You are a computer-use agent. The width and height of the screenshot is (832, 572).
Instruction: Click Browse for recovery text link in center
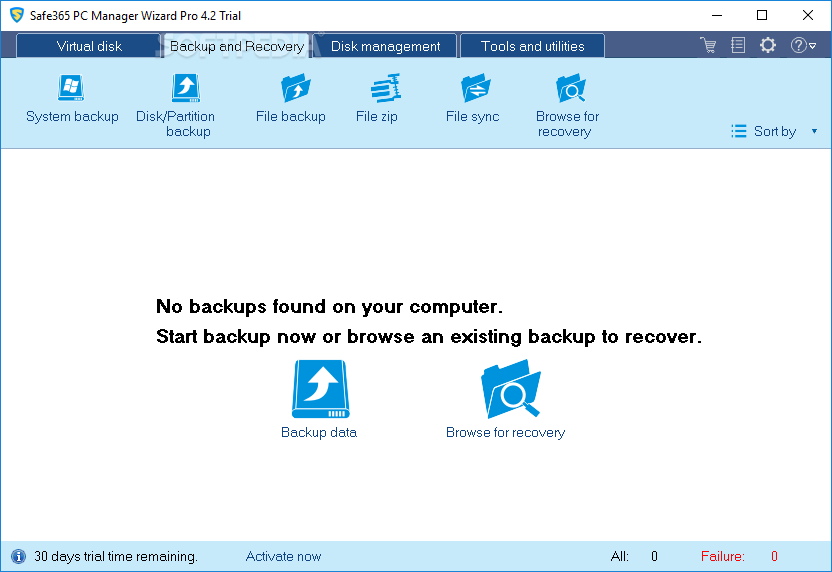[506, 432]
